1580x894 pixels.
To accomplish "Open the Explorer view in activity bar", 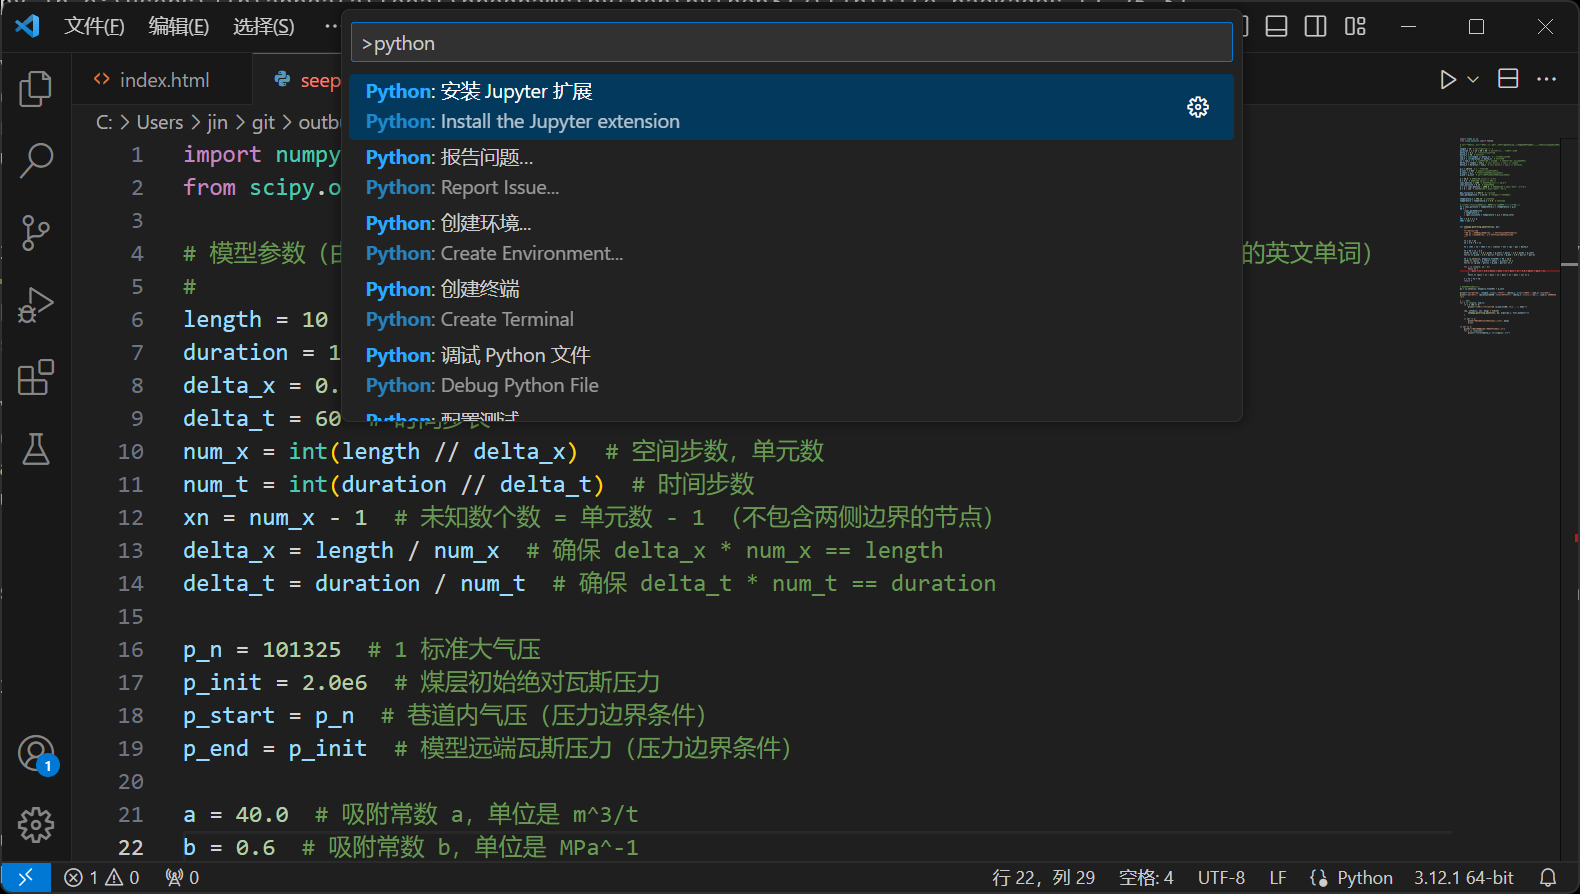I will point(36,89).
